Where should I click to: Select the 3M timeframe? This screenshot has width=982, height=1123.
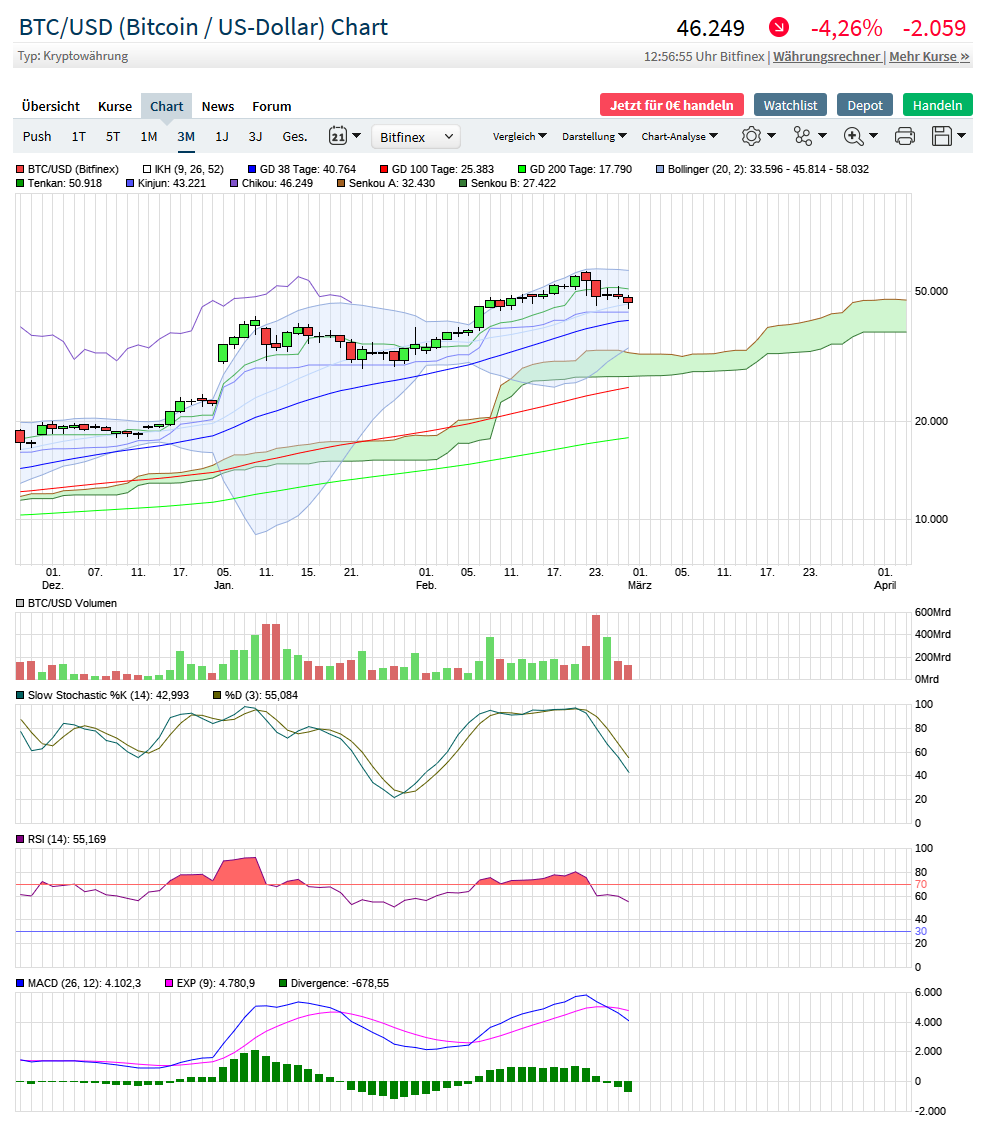[186, 136]
